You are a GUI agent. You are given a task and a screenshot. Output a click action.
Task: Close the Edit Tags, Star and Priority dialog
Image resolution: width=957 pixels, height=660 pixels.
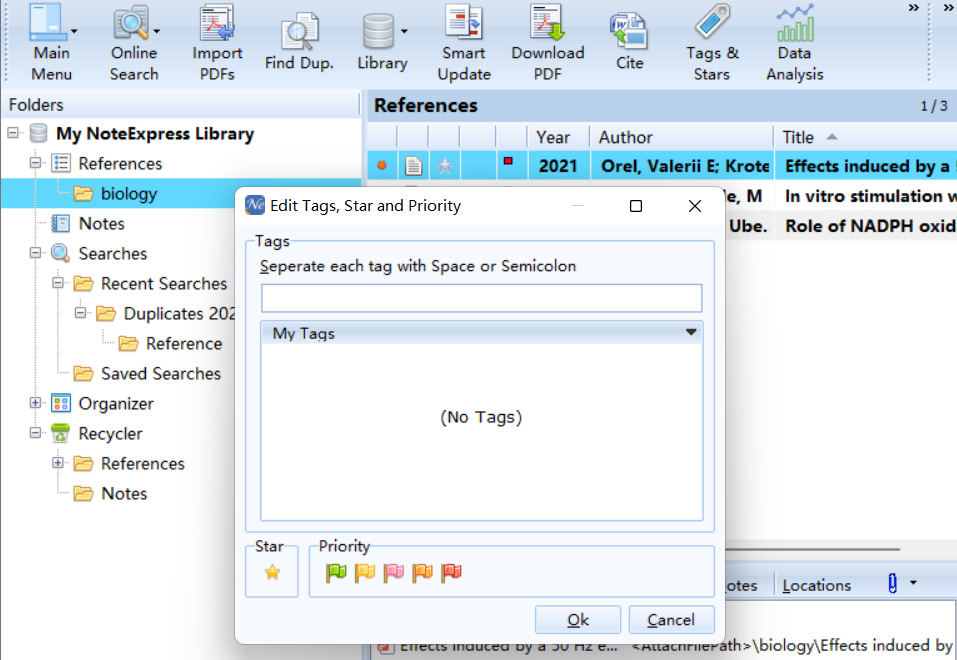click(x=695, y=206)
